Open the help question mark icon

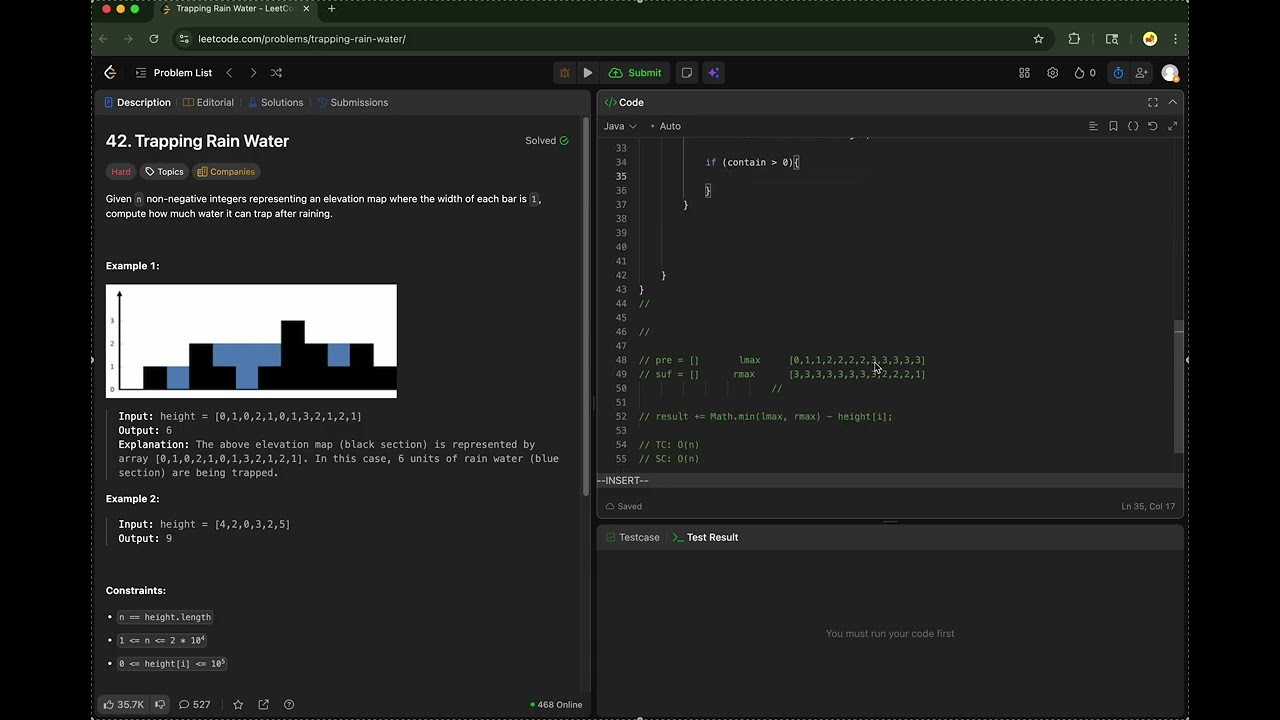(289, 704)
